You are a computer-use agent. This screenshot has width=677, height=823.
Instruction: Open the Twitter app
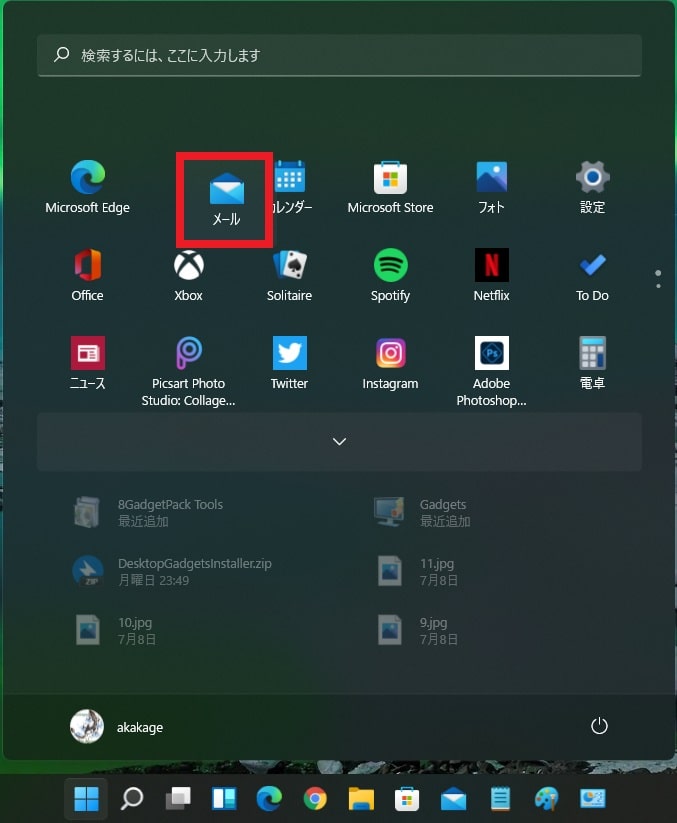(x=289, y=363)
